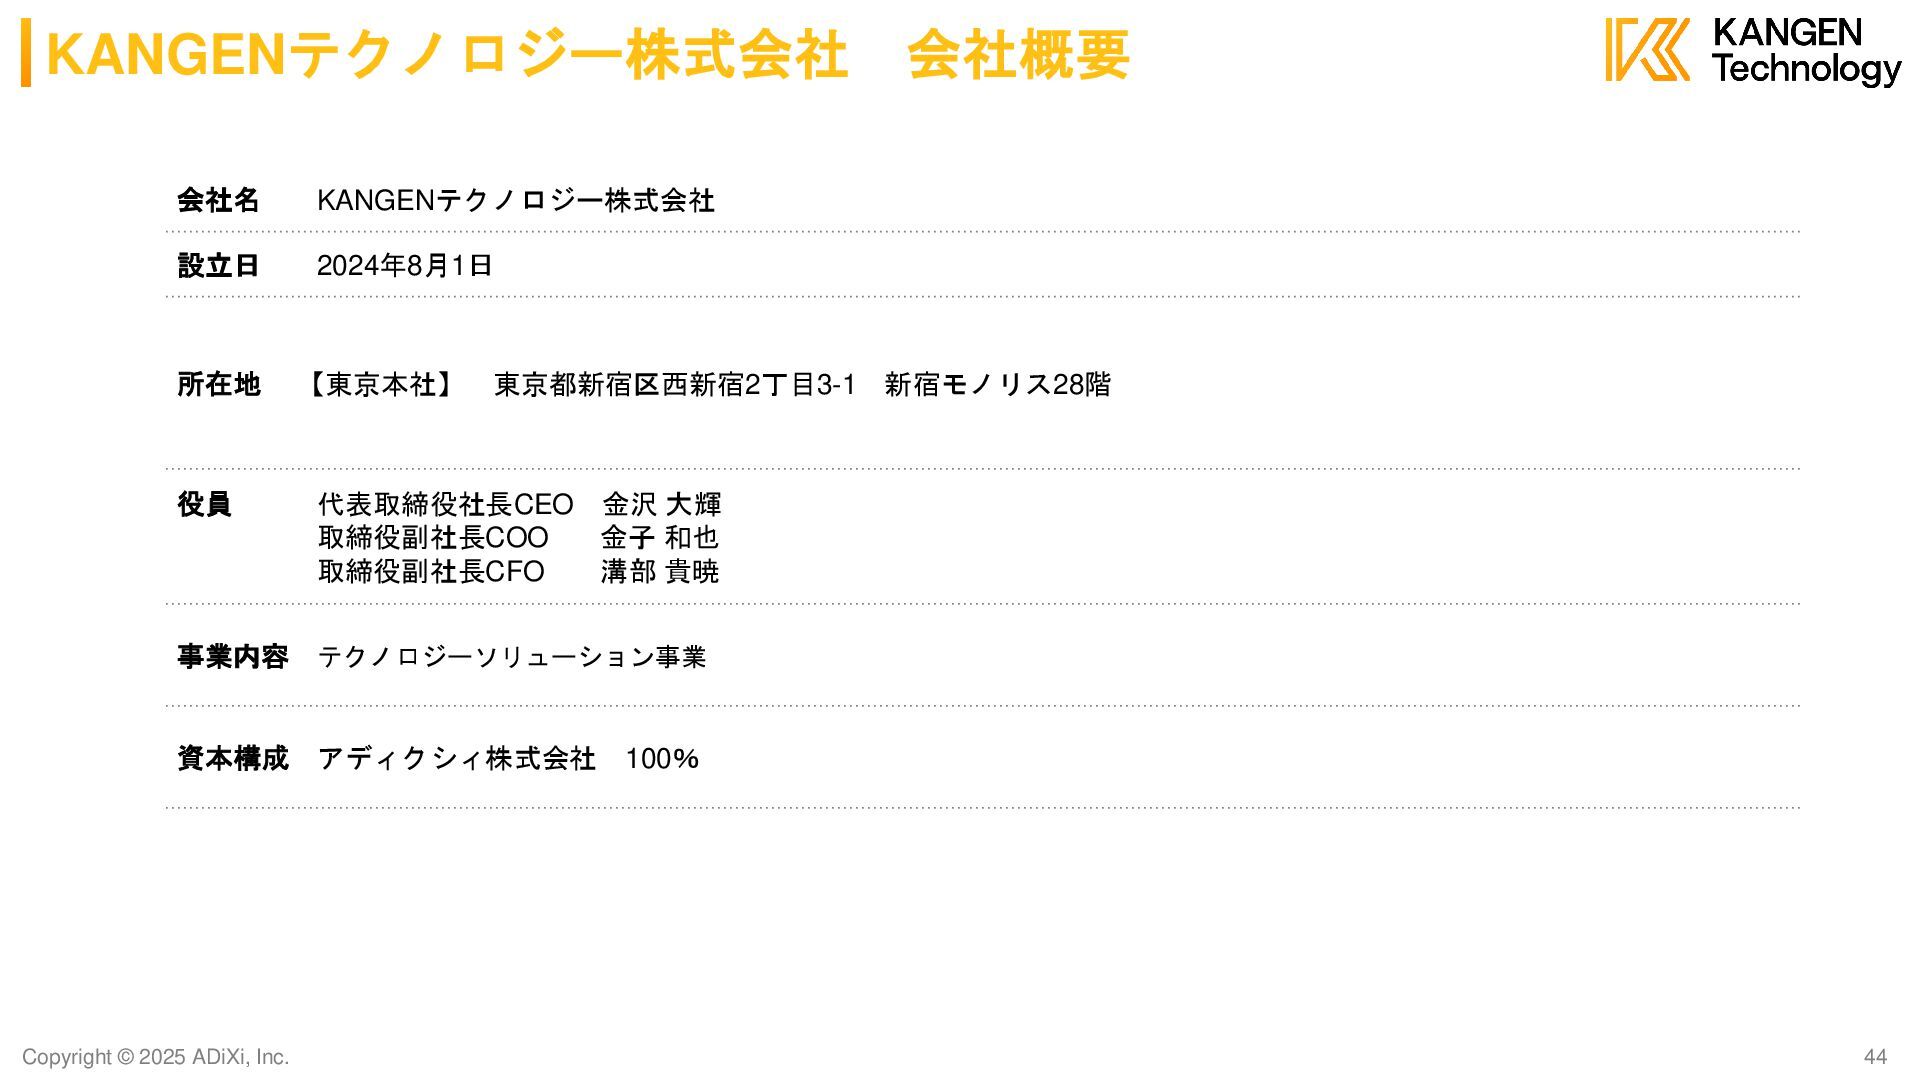Select the slide title KANGENテクノロジー株式会社 会社概要
The image size is (1920, 1080).
pyautogui.click(x=588, y=54)
